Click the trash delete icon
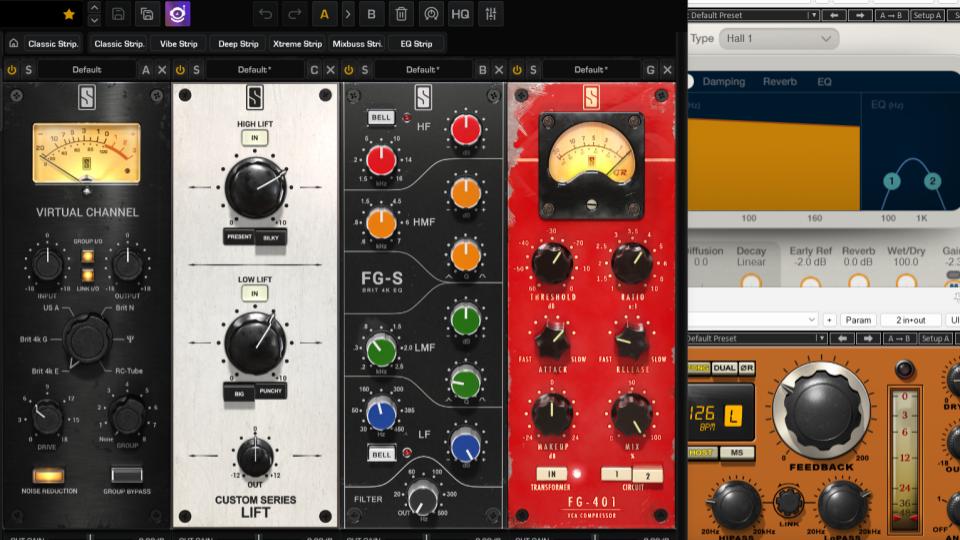The height and width of the screenshot is (540, 960). click(x=401, y=14)
